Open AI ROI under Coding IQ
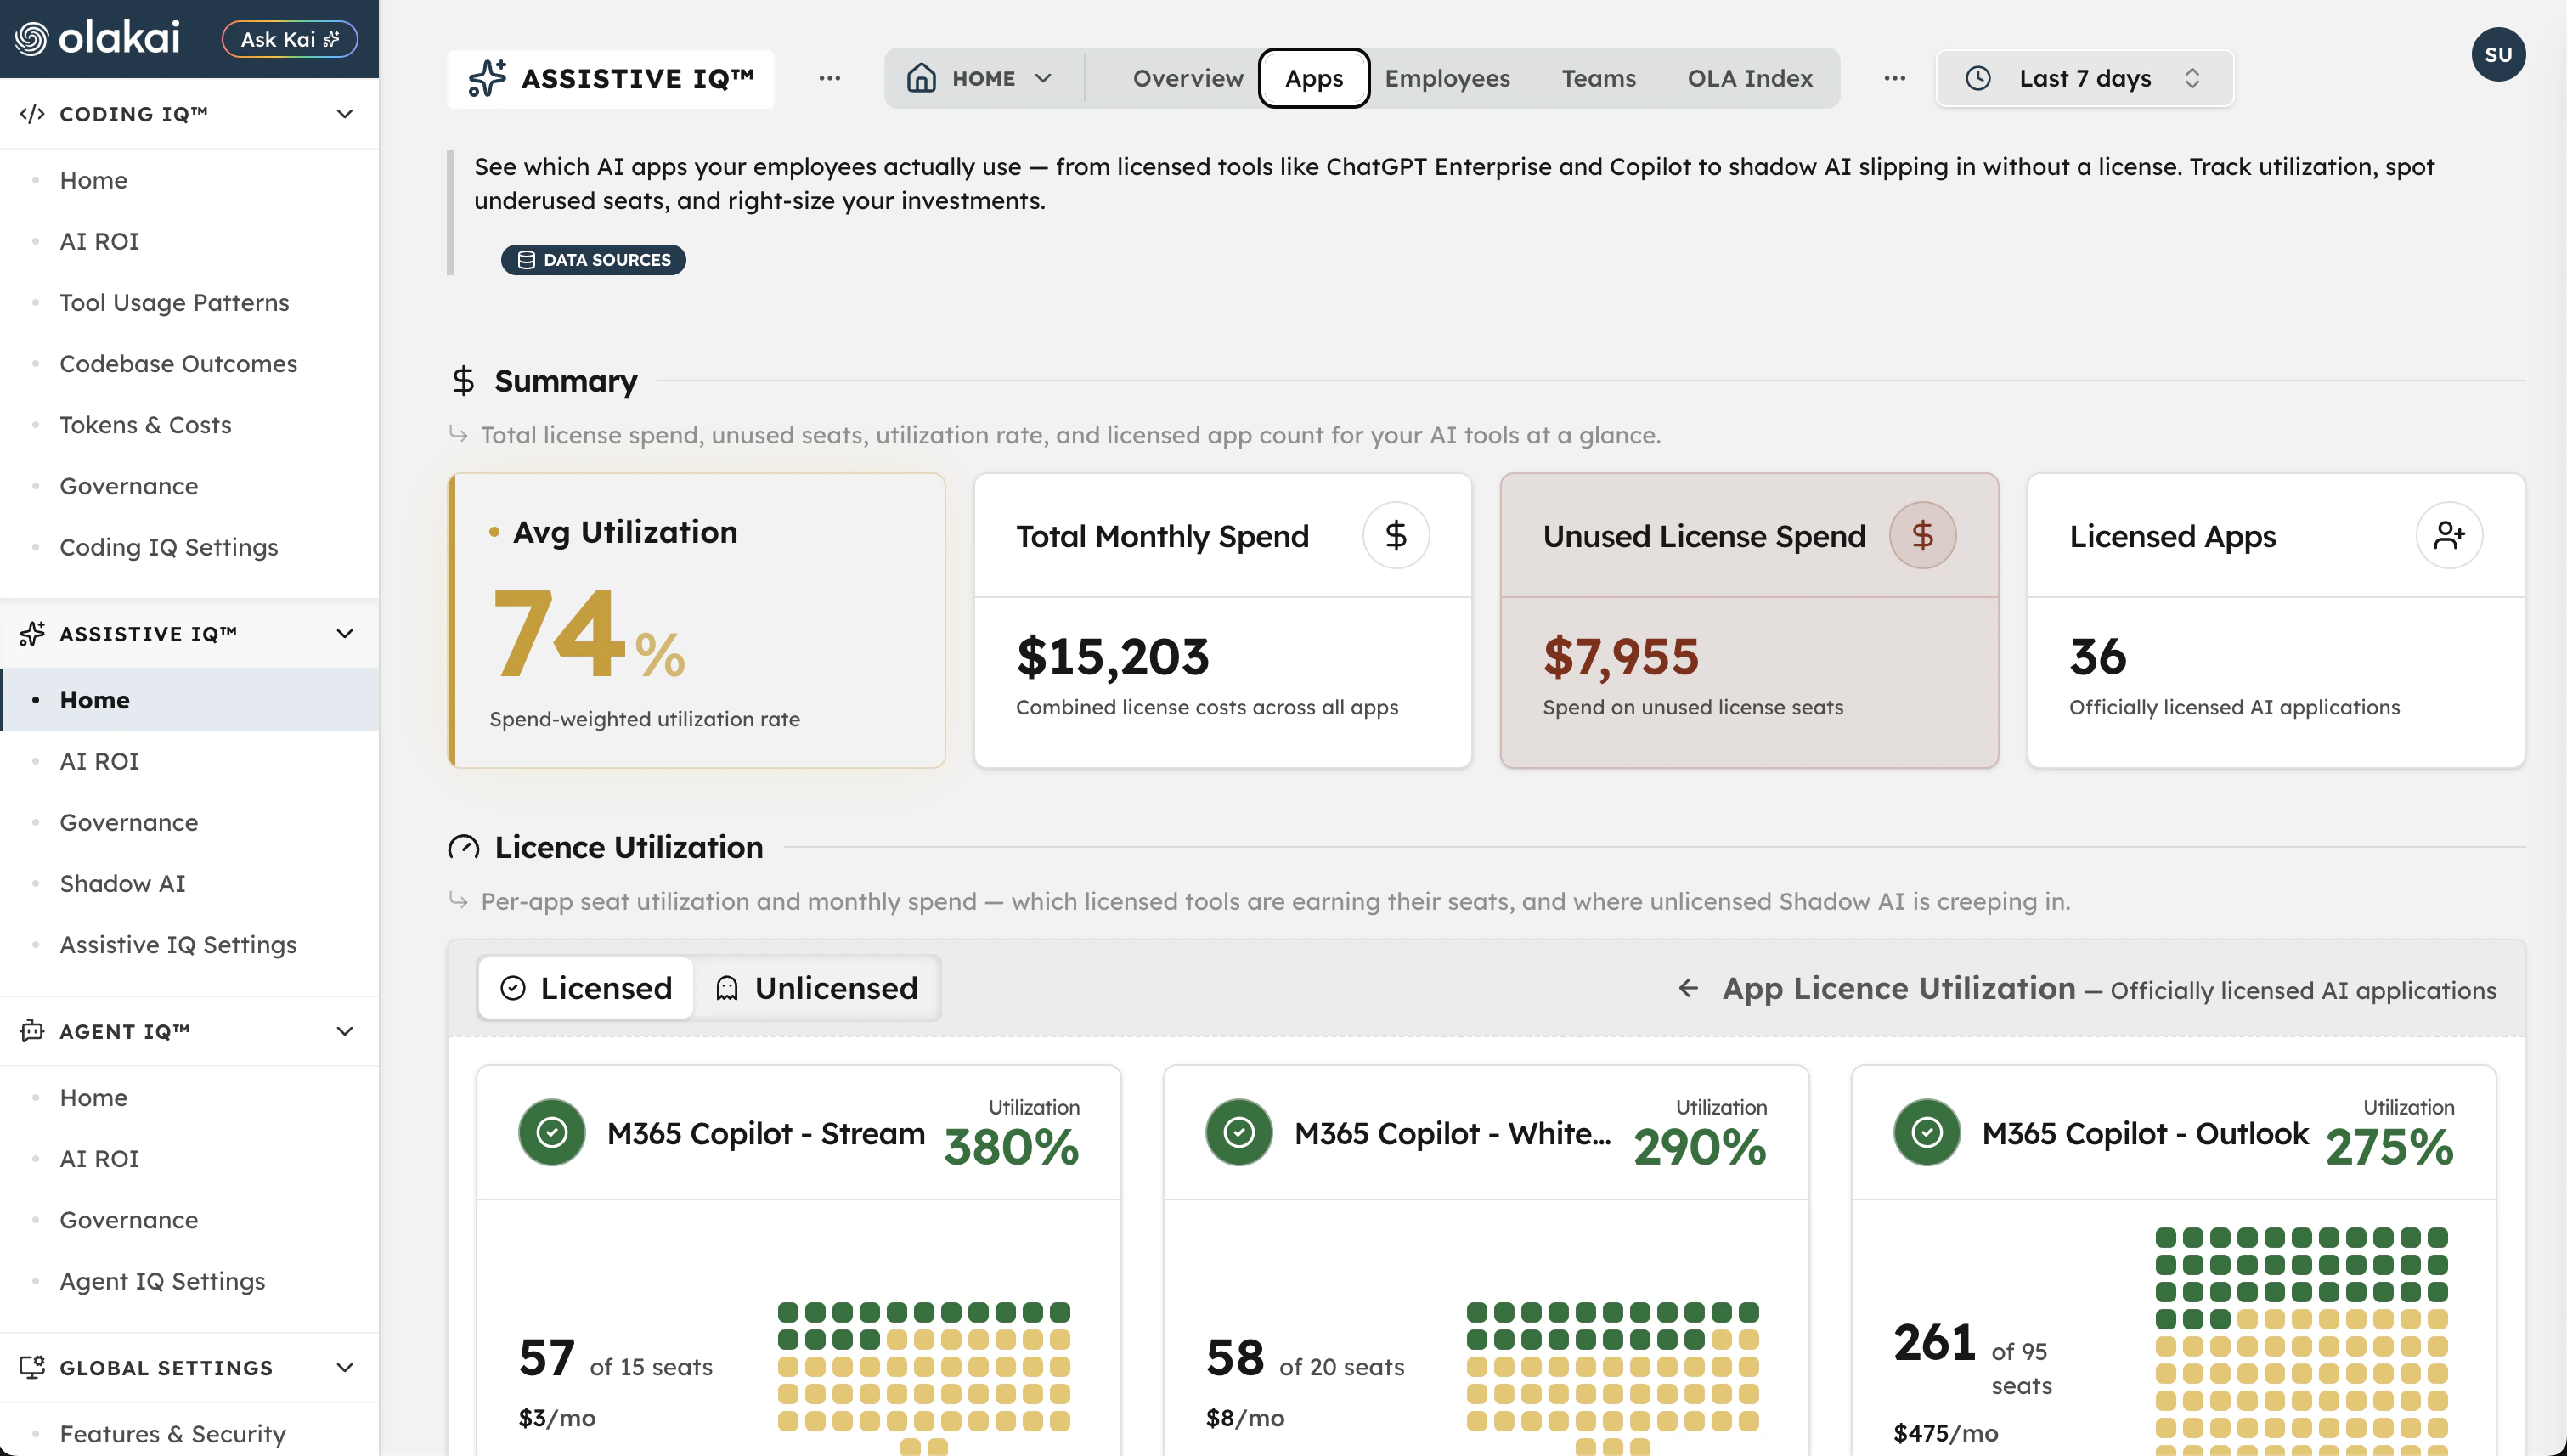 pyautogui.click(x=99, y=241)
